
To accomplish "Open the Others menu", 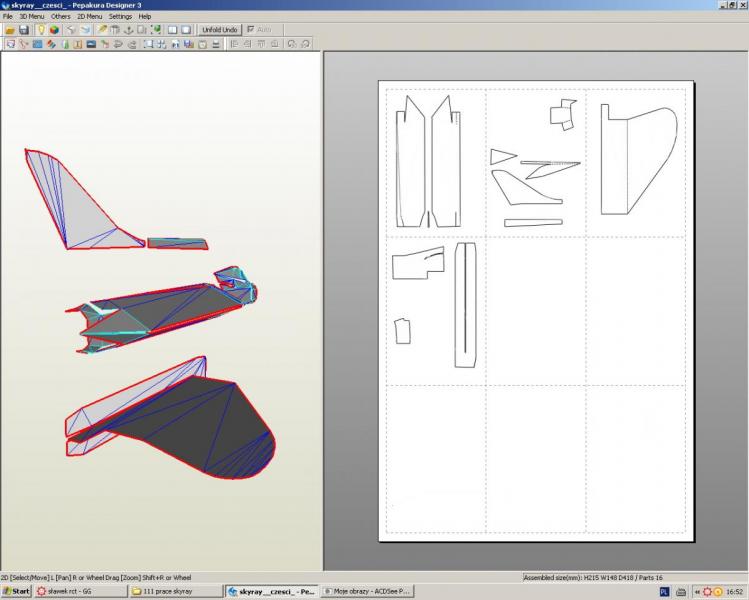I will click(x=60, y=17).
